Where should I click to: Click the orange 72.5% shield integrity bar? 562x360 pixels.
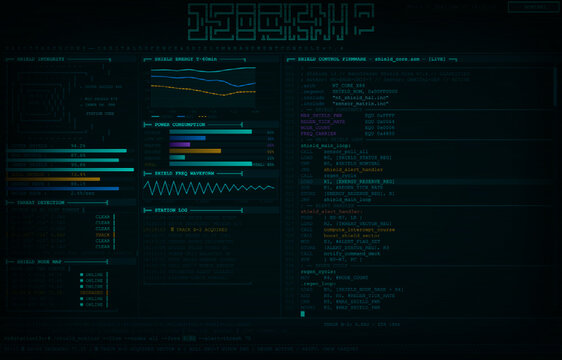point(53,179)
